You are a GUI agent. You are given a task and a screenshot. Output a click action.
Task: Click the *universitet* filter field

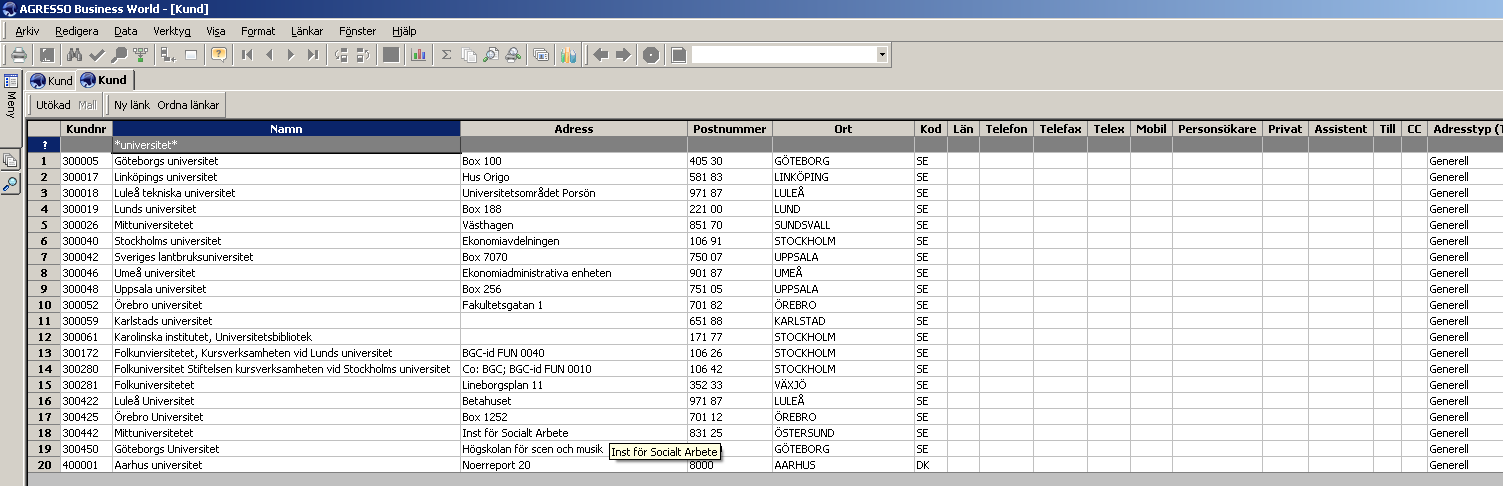[x=286, y=145]
